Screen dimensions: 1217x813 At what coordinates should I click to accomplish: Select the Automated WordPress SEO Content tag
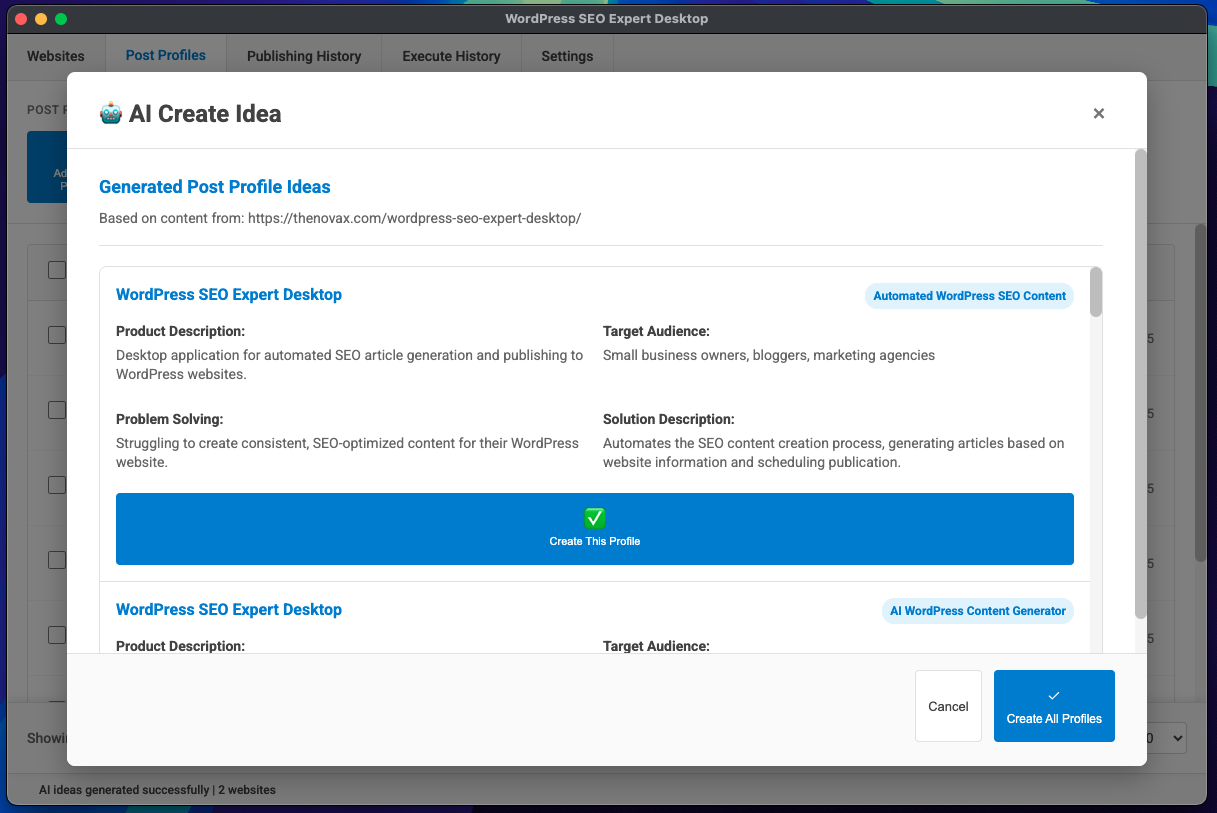(969, 296)
